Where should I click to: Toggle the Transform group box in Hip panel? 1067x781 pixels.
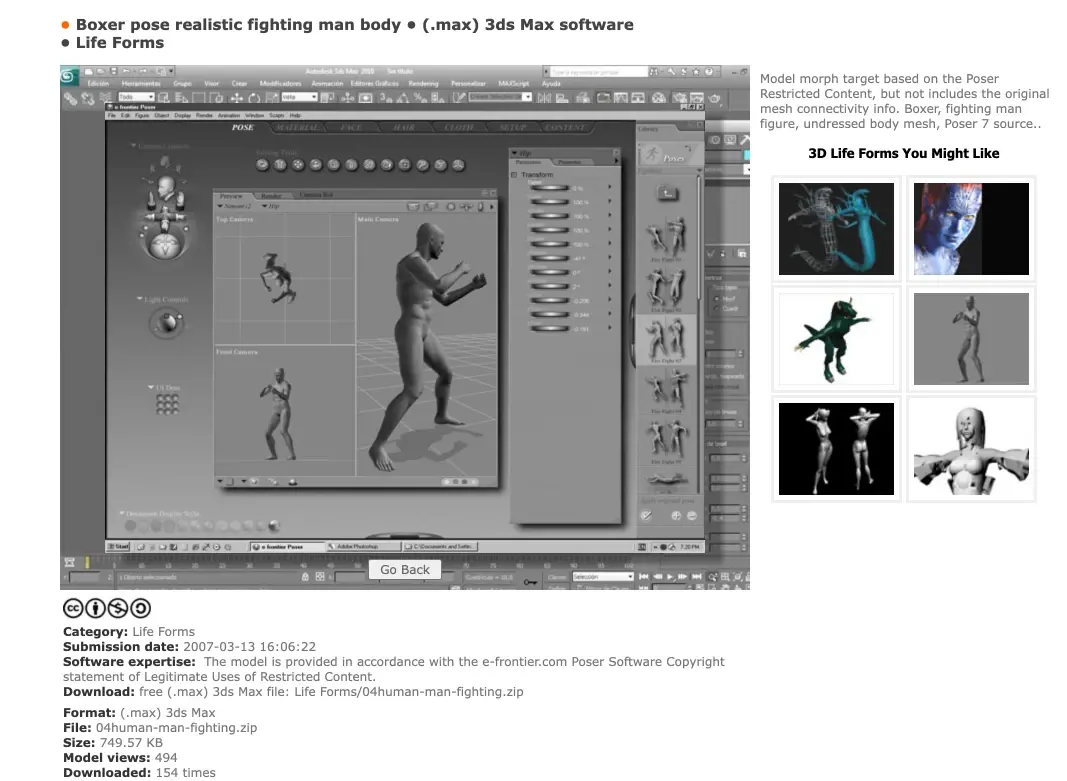click(514, 175)
